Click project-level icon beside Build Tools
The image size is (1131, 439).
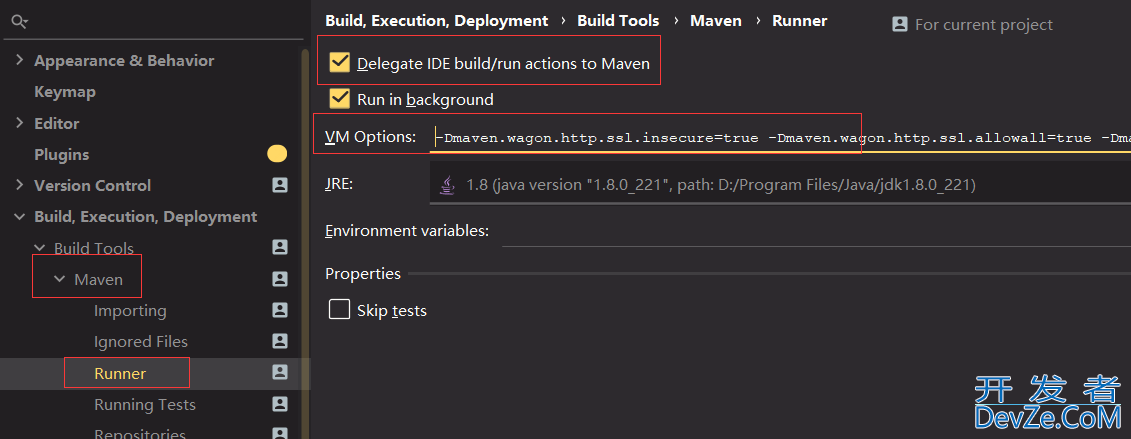tap(280, 247)
